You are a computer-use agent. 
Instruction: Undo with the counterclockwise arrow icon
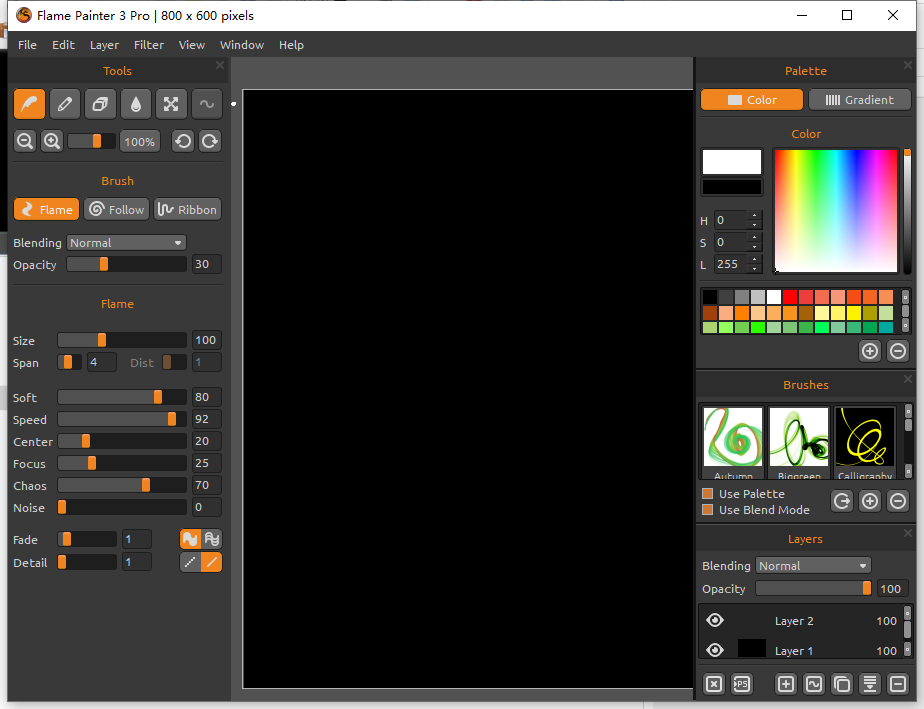click(x=183, y=141)
